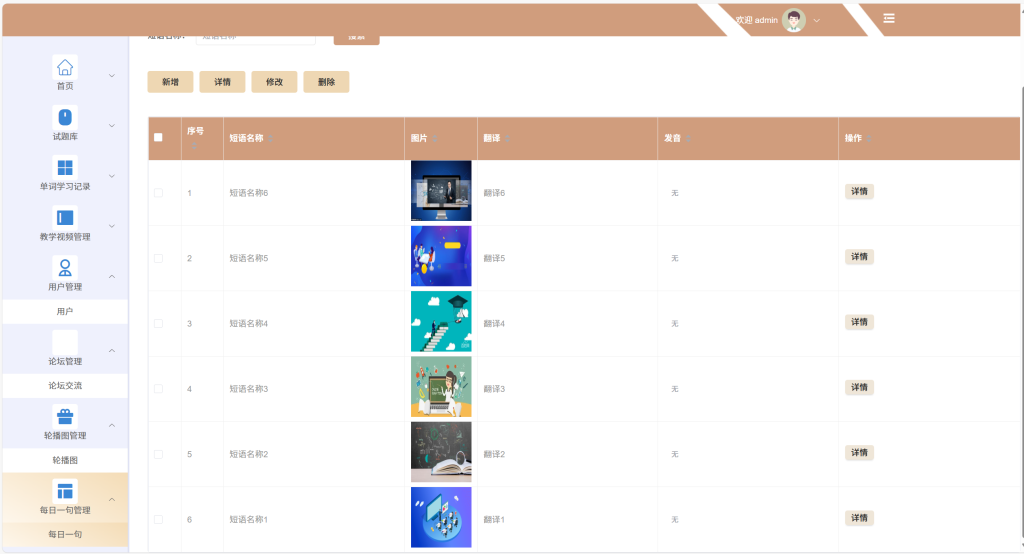The width and height of the screenshot is (1024, 554).
Task: Click 详情 button for 短语名称4 row
Action: 859,322
